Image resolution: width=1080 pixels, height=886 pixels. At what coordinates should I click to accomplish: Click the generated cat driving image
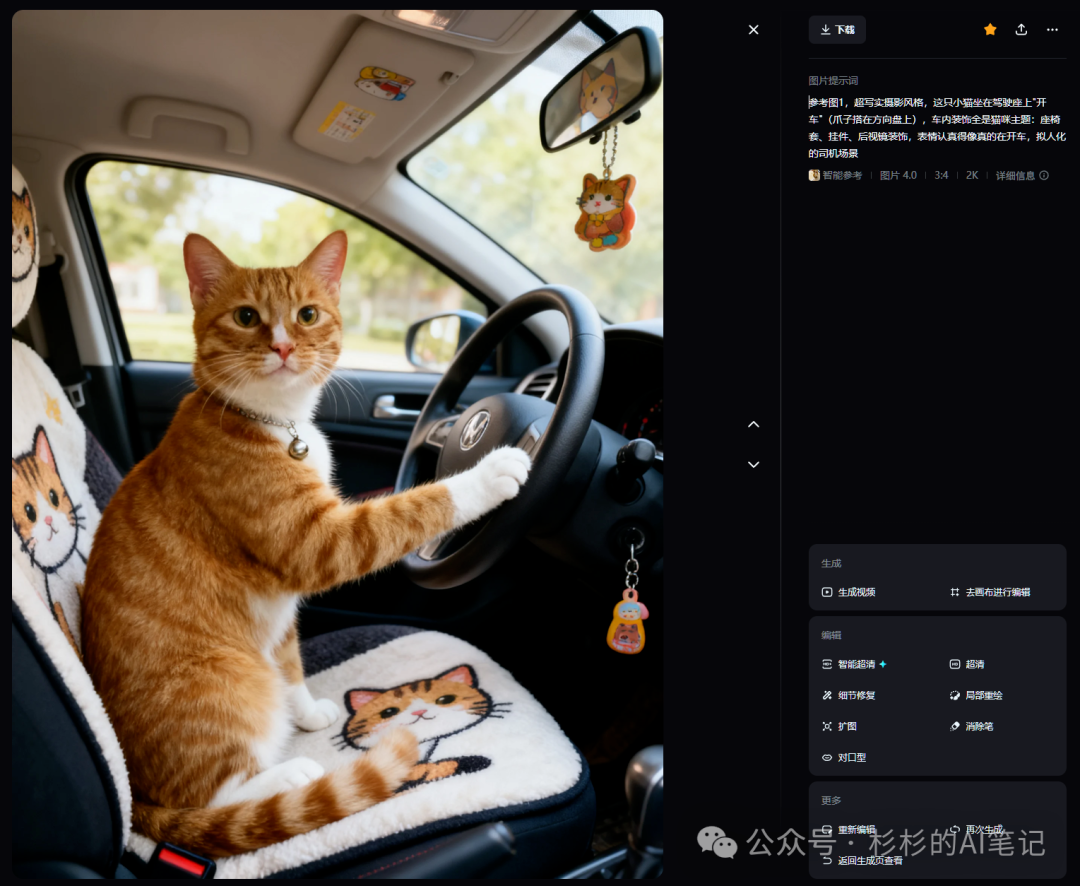click(338, 444)
